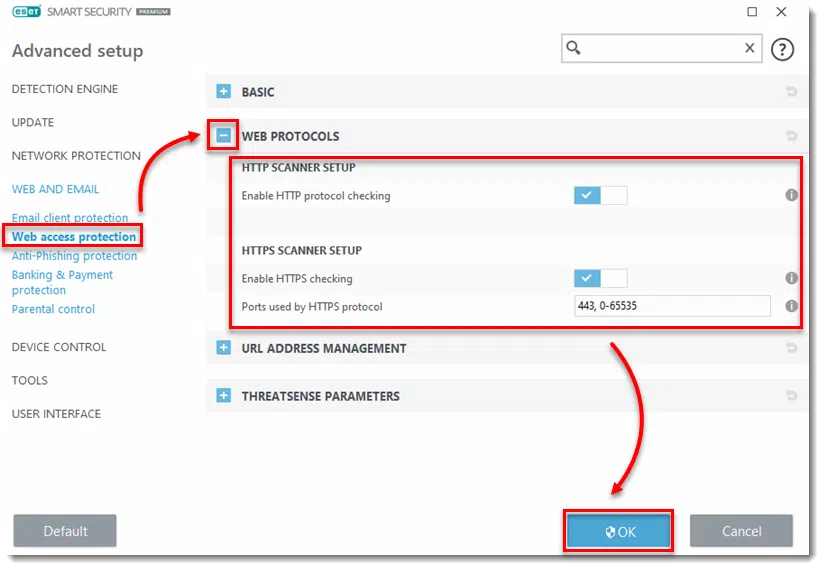Click the magnifier icon in search box
Viewport: 824px width, 570px height.
tap(573, 48)
